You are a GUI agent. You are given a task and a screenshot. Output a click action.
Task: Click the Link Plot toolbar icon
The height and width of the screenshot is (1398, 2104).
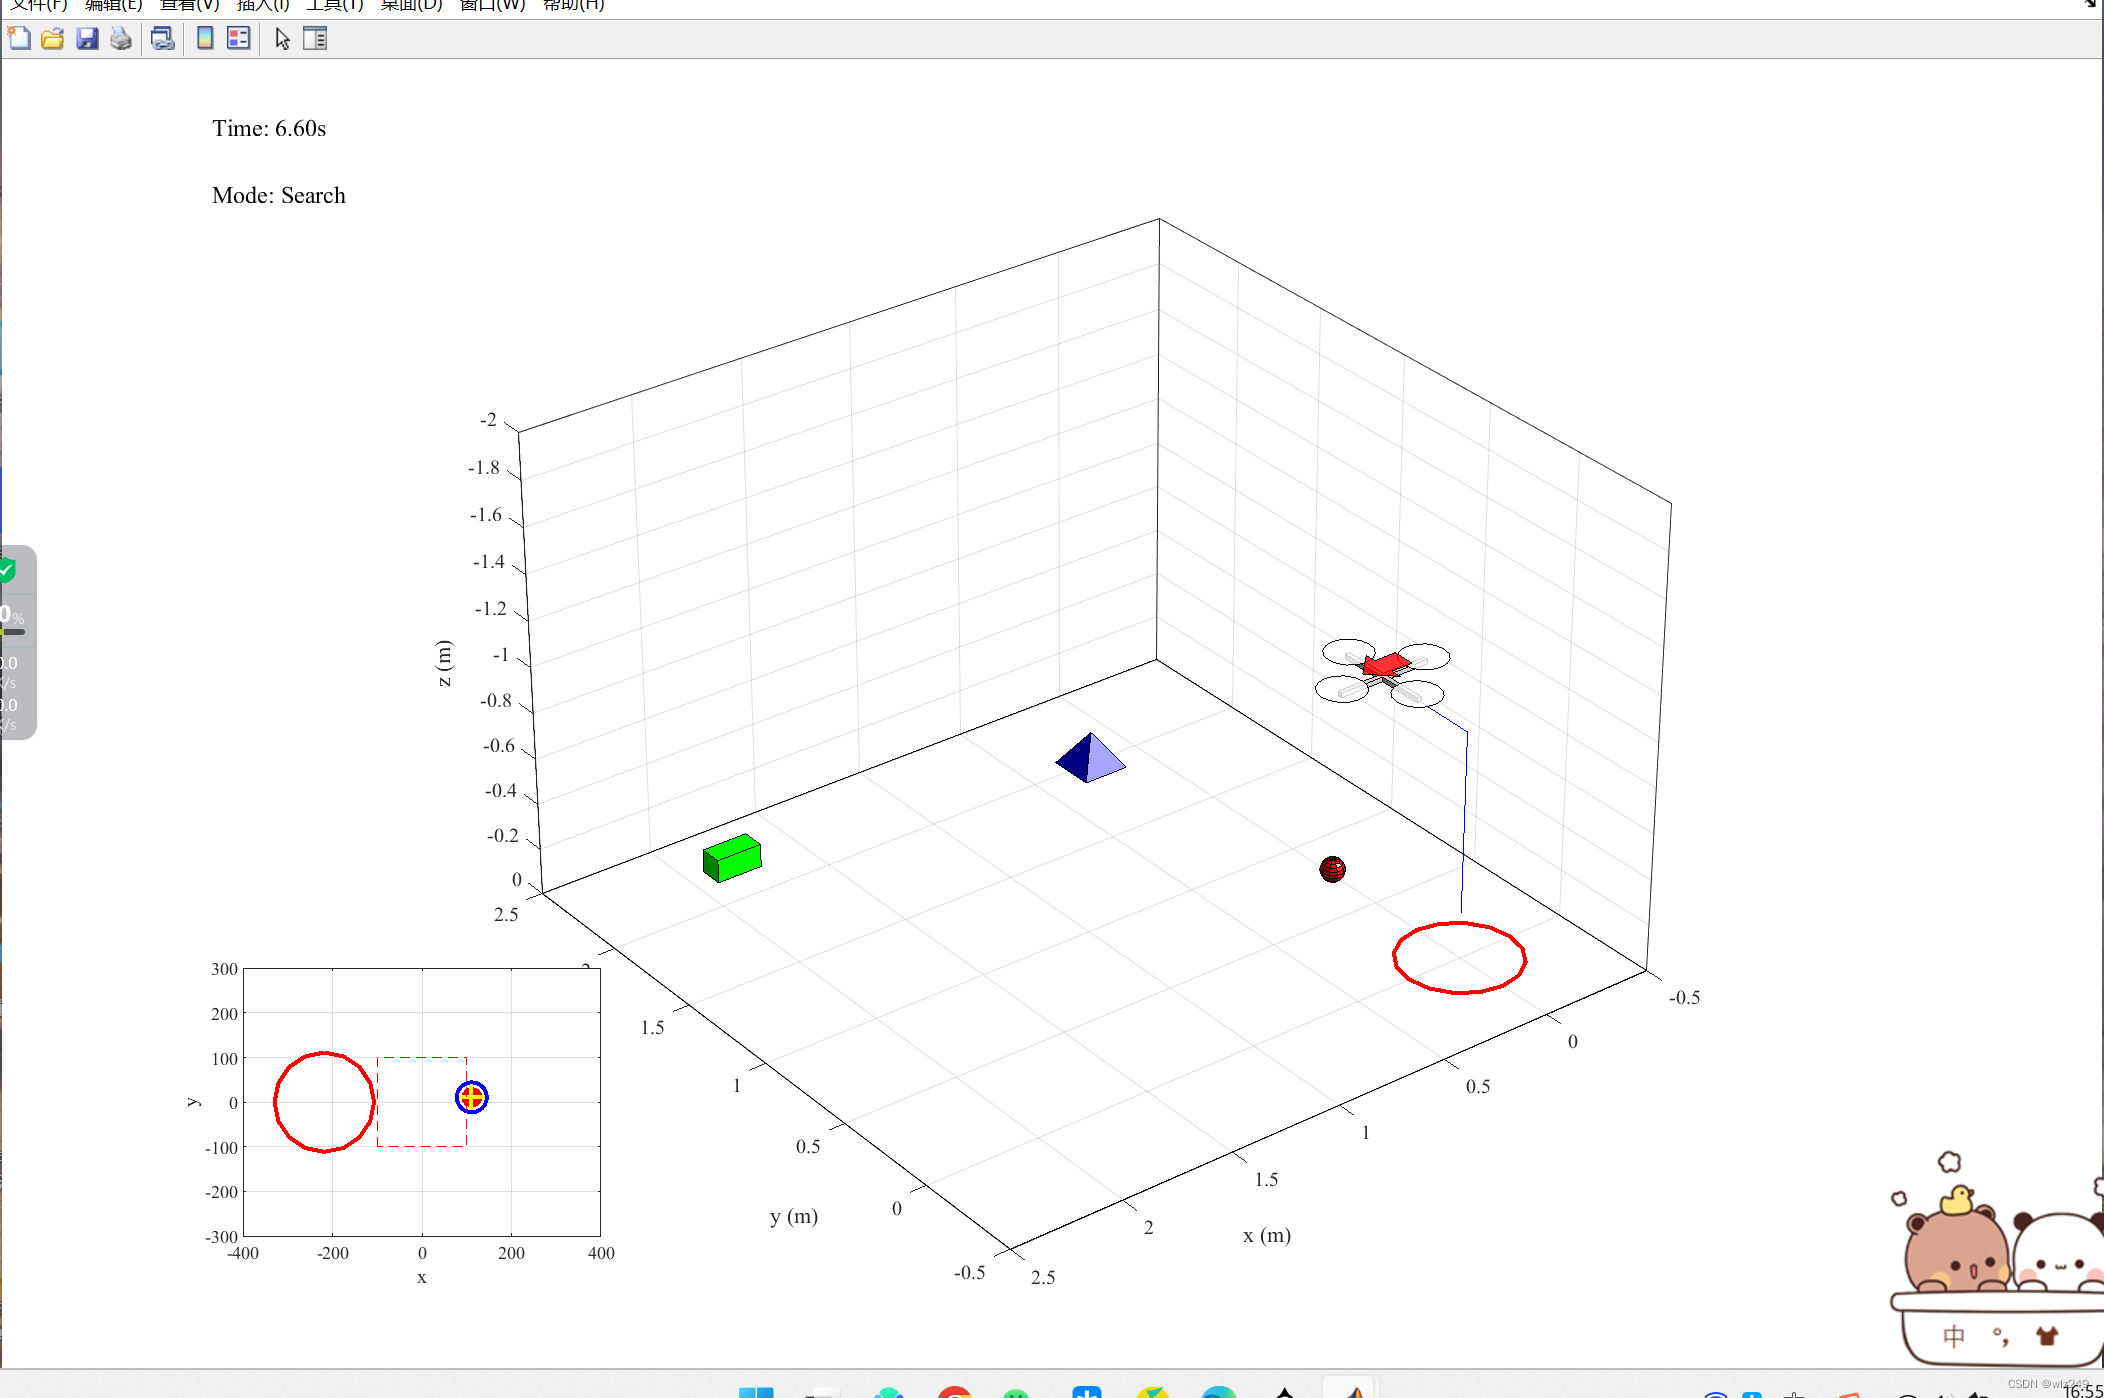point(162,39)
